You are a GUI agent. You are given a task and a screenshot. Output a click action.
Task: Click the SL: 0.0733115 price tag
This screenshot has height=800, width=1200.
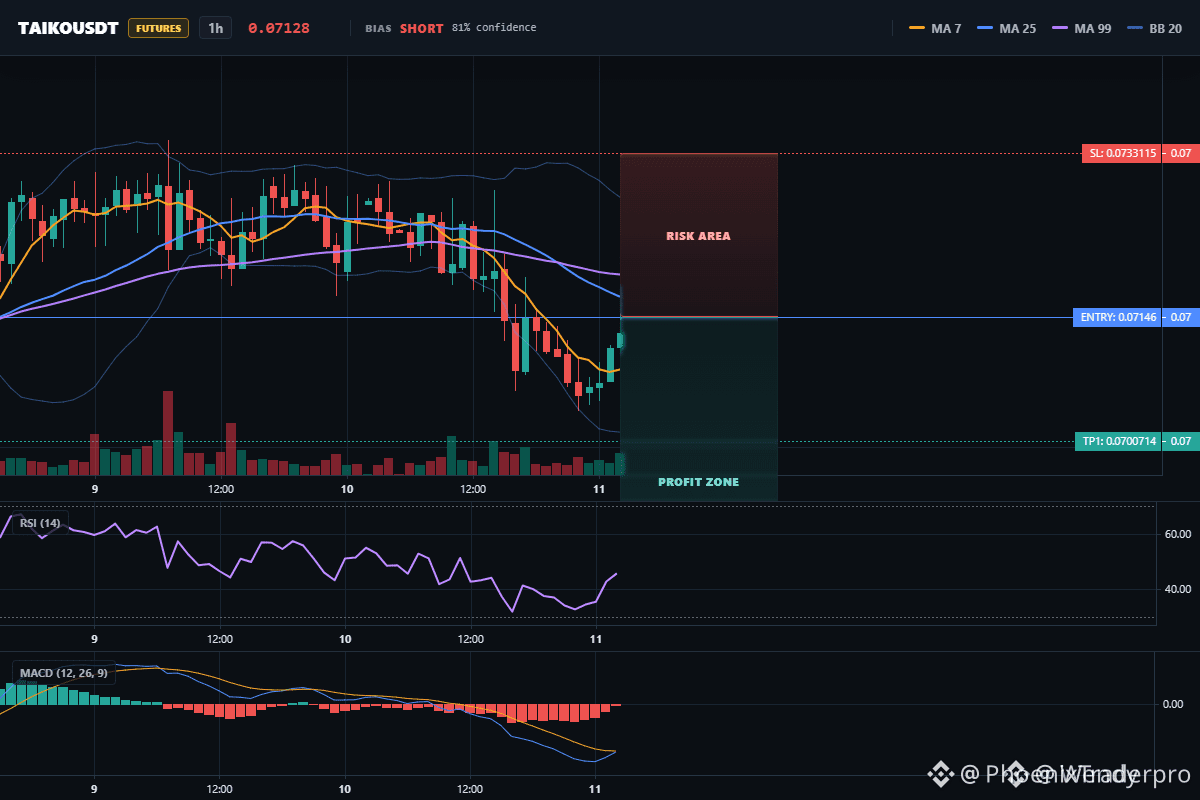coord(1122,154)
